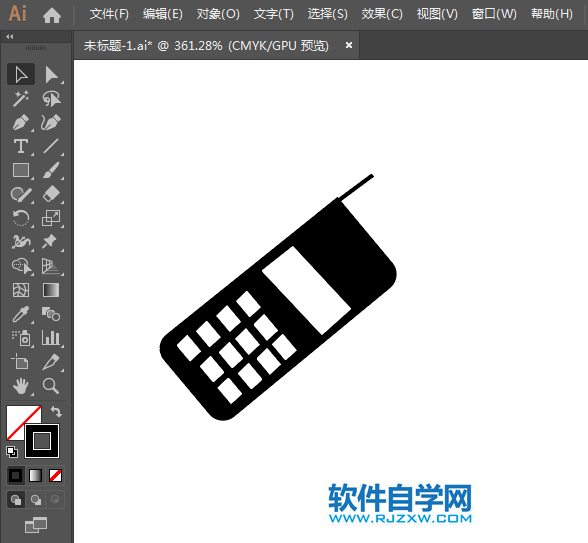Open the 帮助(H) menu
This screenshot has height=543, width=588.
552,14
